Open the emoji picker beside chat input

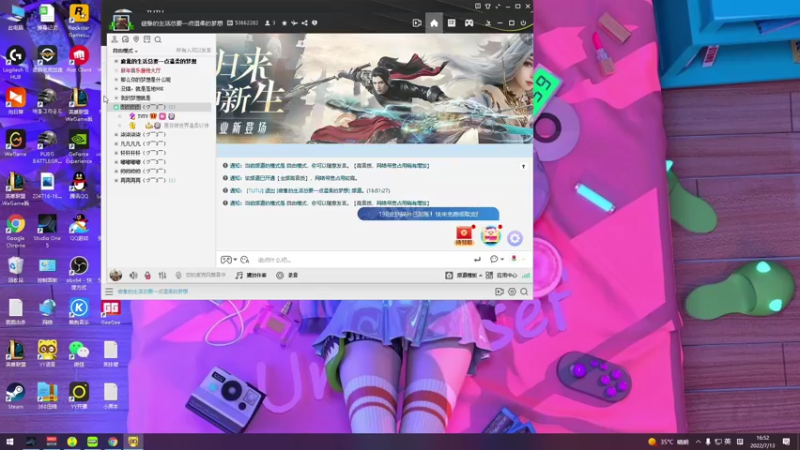point(245,260)
